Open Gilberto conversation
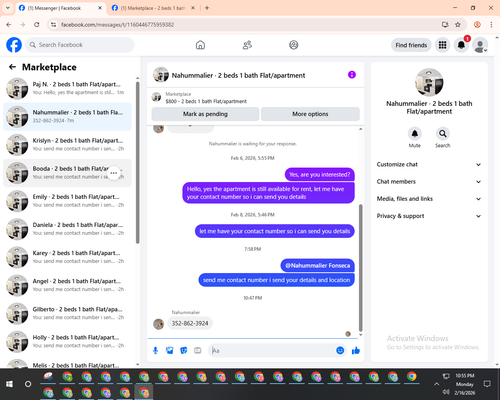Viewport: 500px width, 400px height. [67, 313]
